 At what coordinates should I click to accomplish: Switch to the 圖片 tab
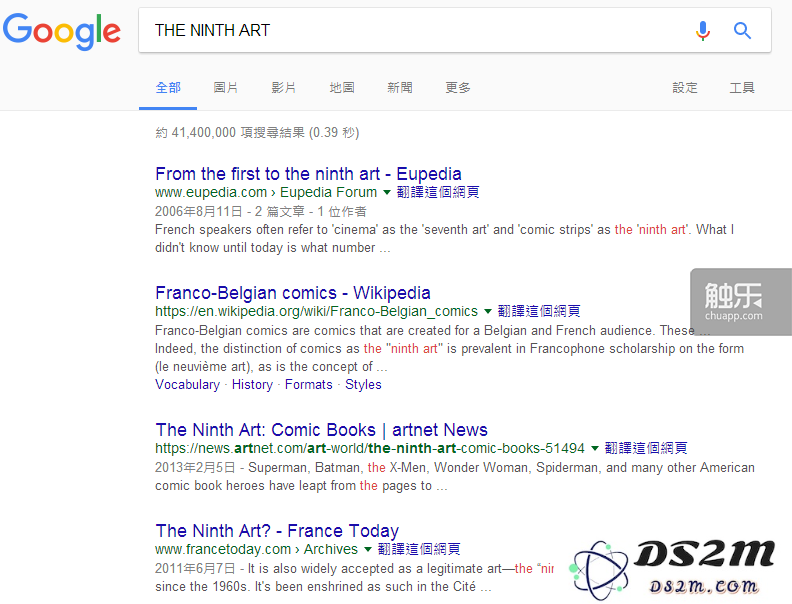coord(226,88)
